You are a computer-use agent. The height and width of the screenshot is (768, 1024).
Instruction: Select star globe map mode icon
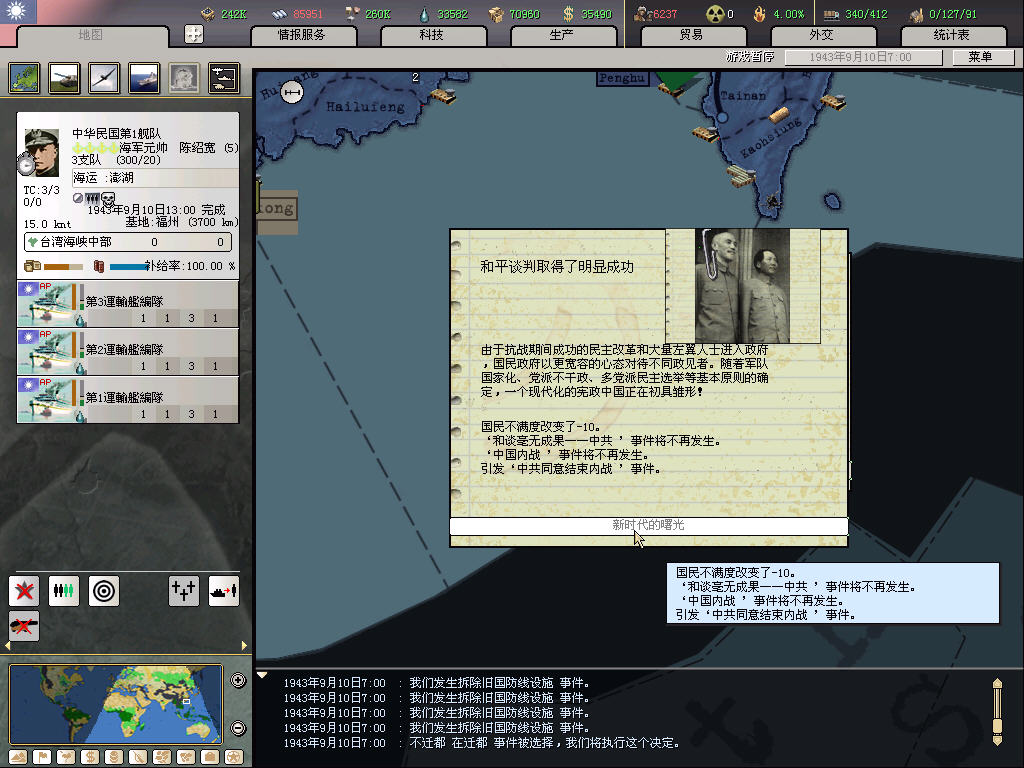tap(234, 758)
